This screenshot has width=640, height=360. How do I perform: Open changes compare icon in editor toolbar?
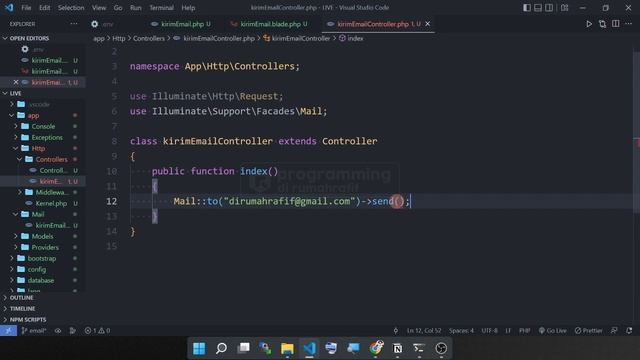[x=602, y=24]
